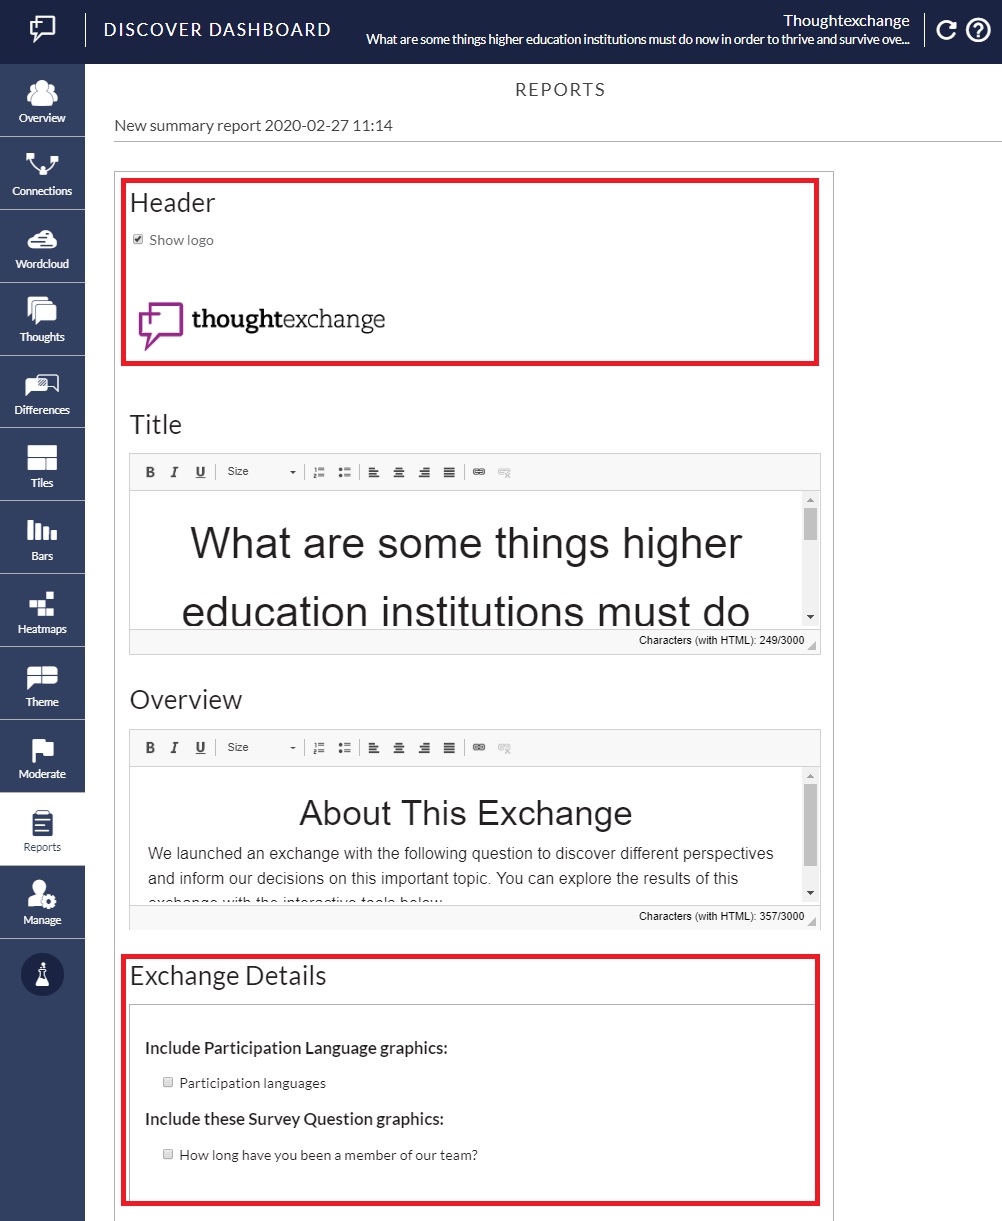1002x1221 pixels.
Task: Click the unlink icon in Overview editor
Action: coord(504,748)
